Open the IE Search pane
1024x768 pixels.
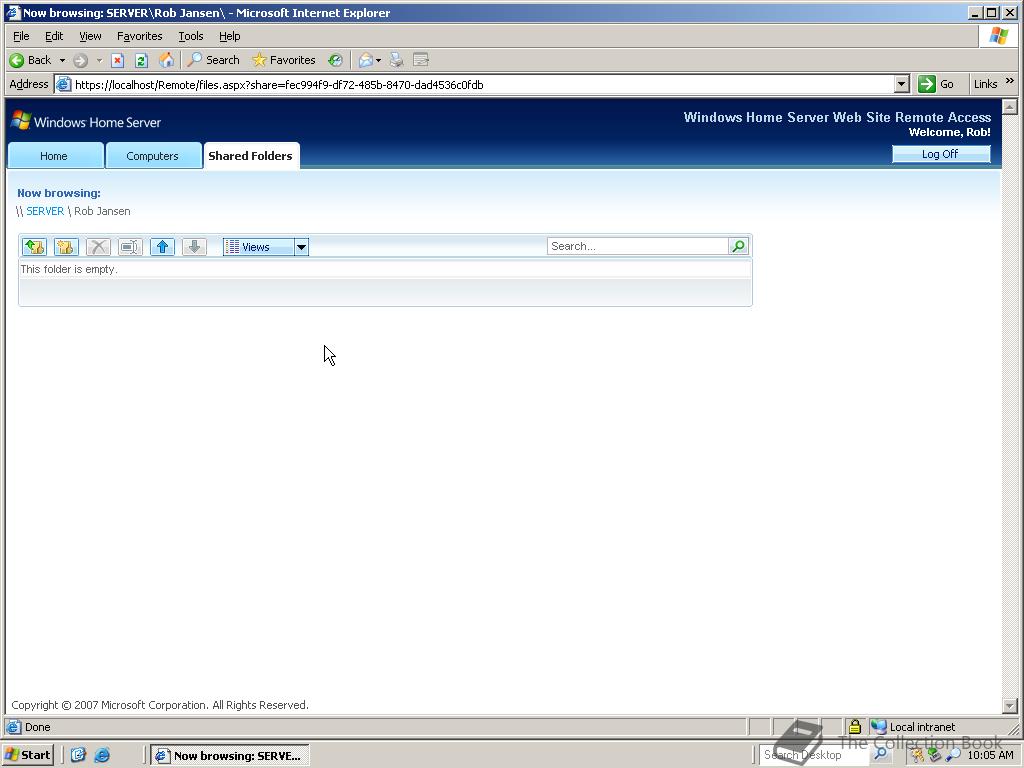(214, 60)
